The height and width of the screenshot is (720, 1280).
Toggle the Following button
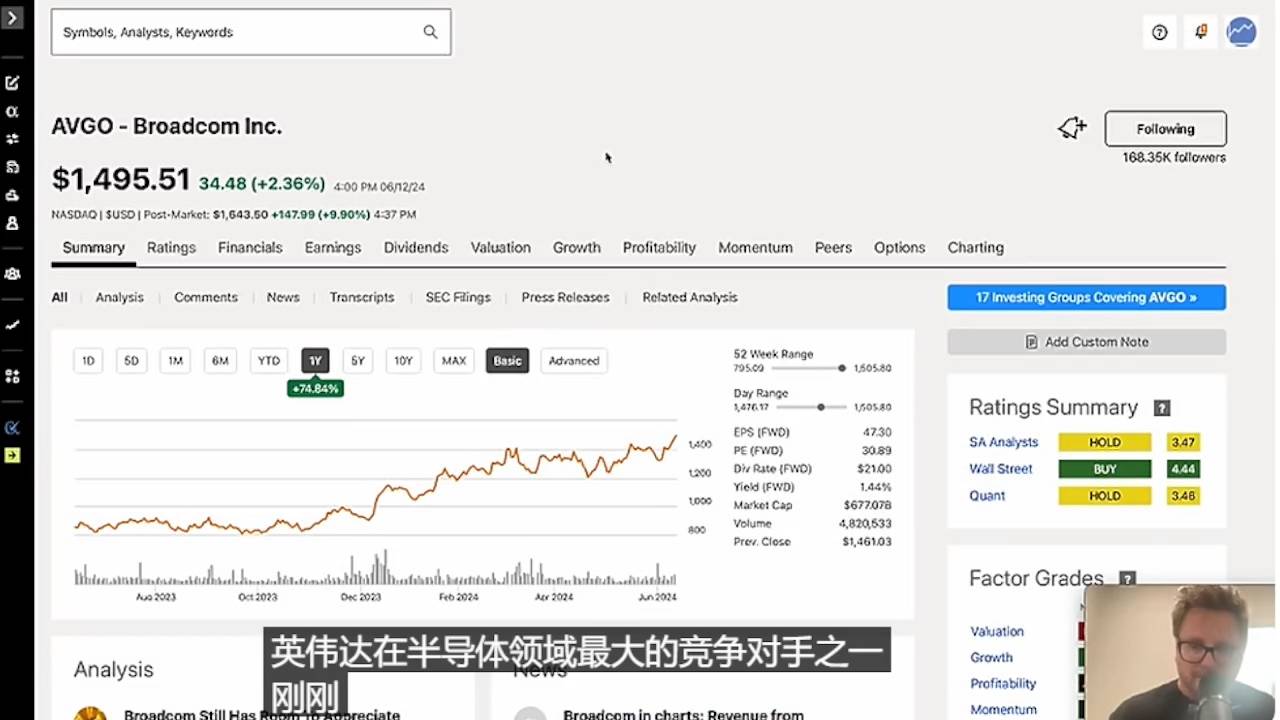point(1165,129)
